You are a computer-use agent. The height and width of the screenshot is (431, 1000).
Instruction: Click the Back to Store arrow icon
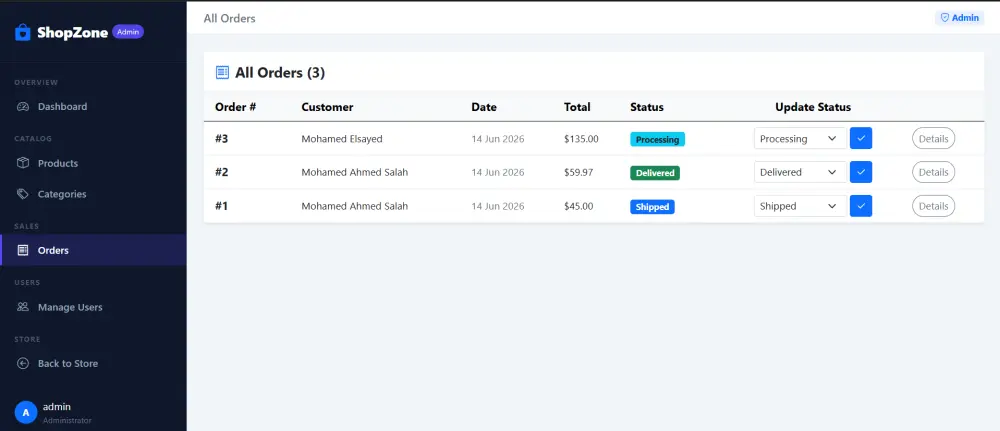(x=23, y=363)
